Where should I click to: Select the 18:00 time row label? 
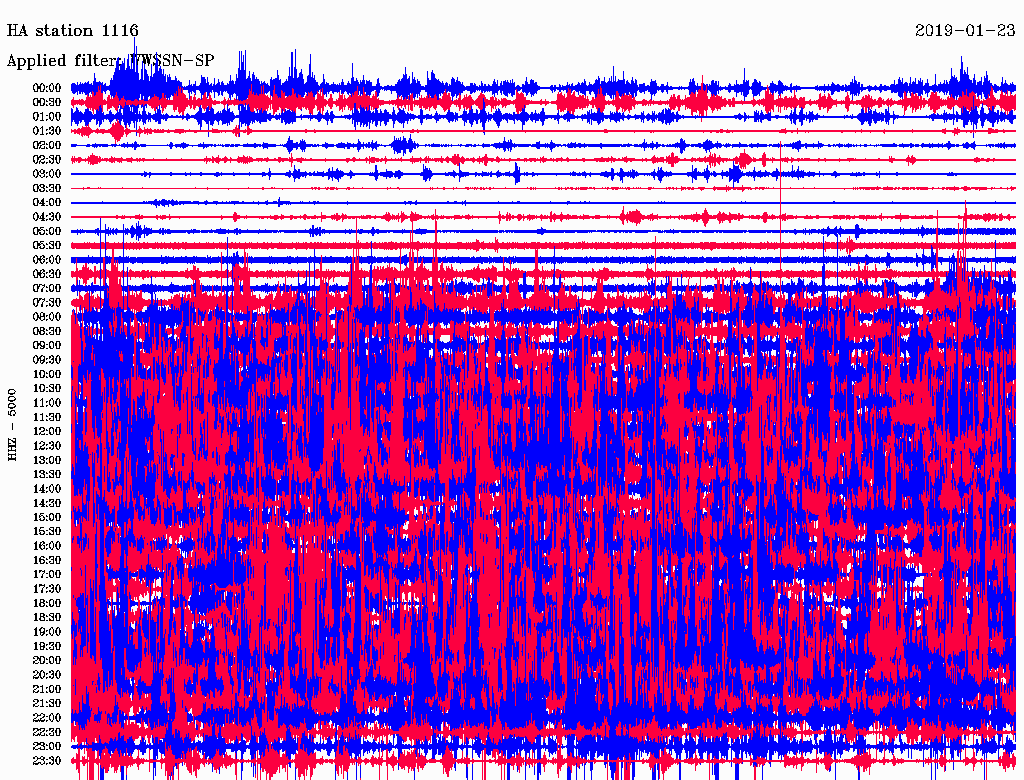tap(47, 604)
